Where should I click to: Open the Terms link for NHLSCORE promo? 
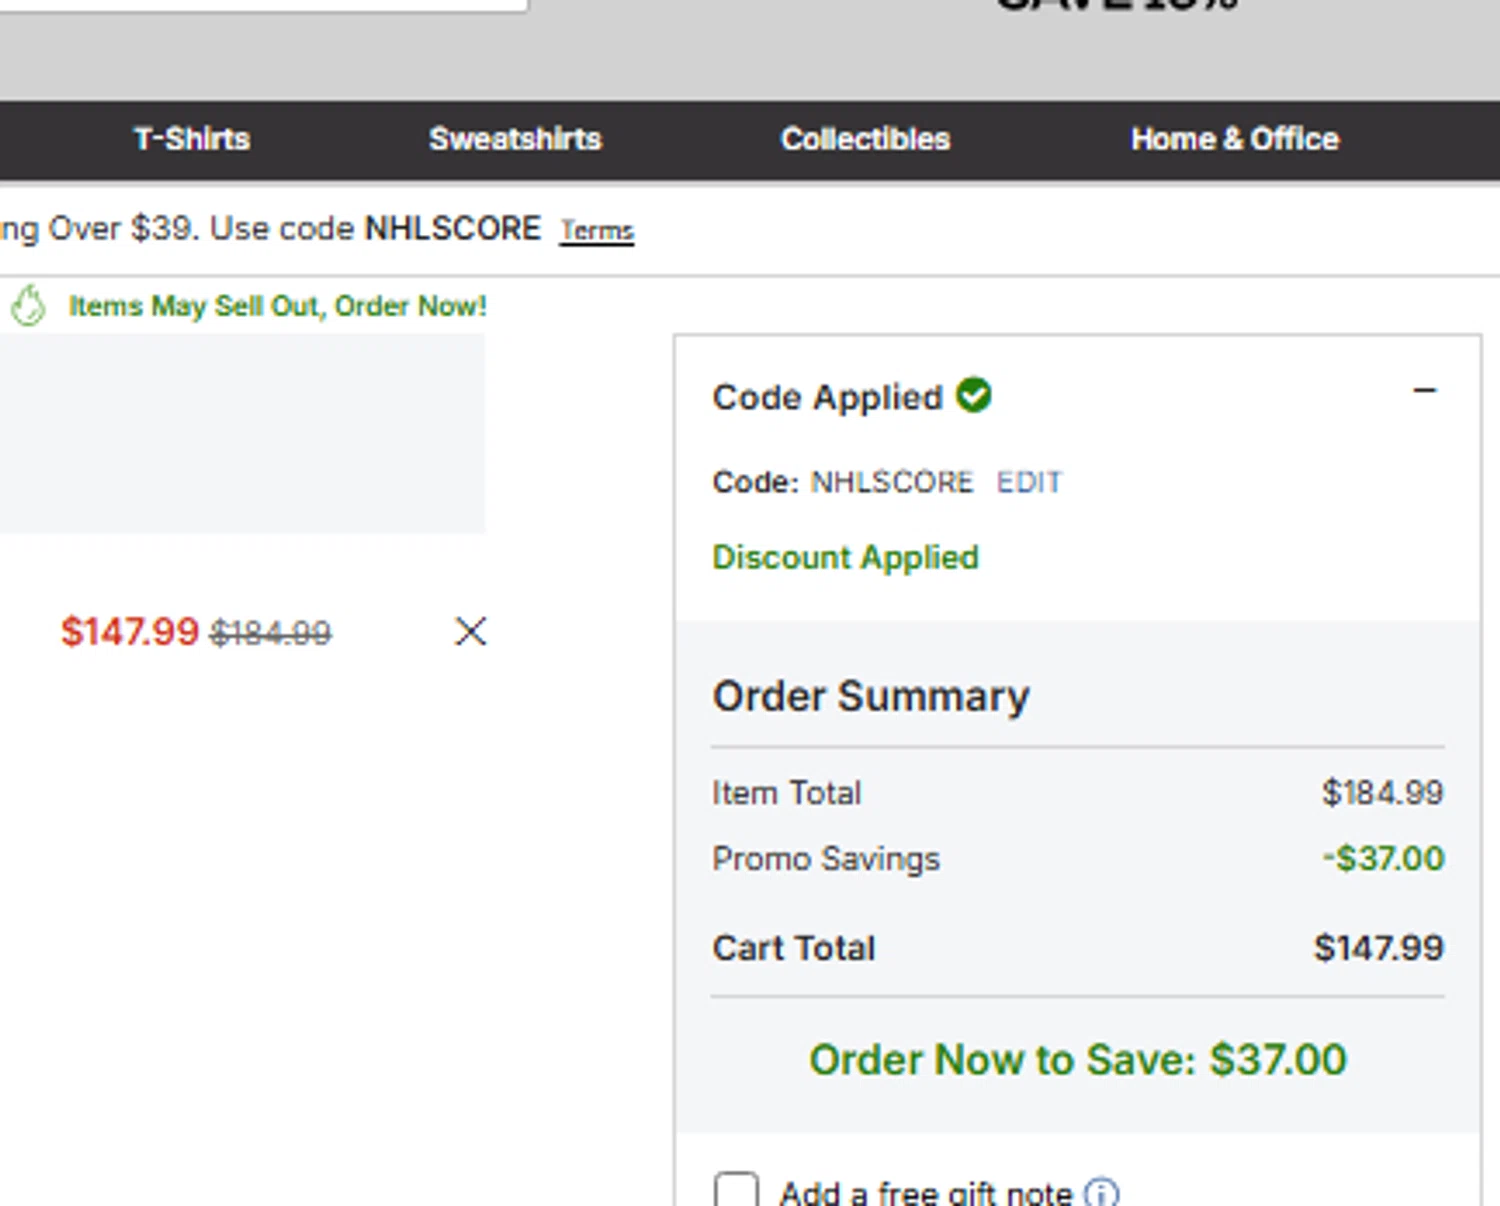[x=596, y=231]
